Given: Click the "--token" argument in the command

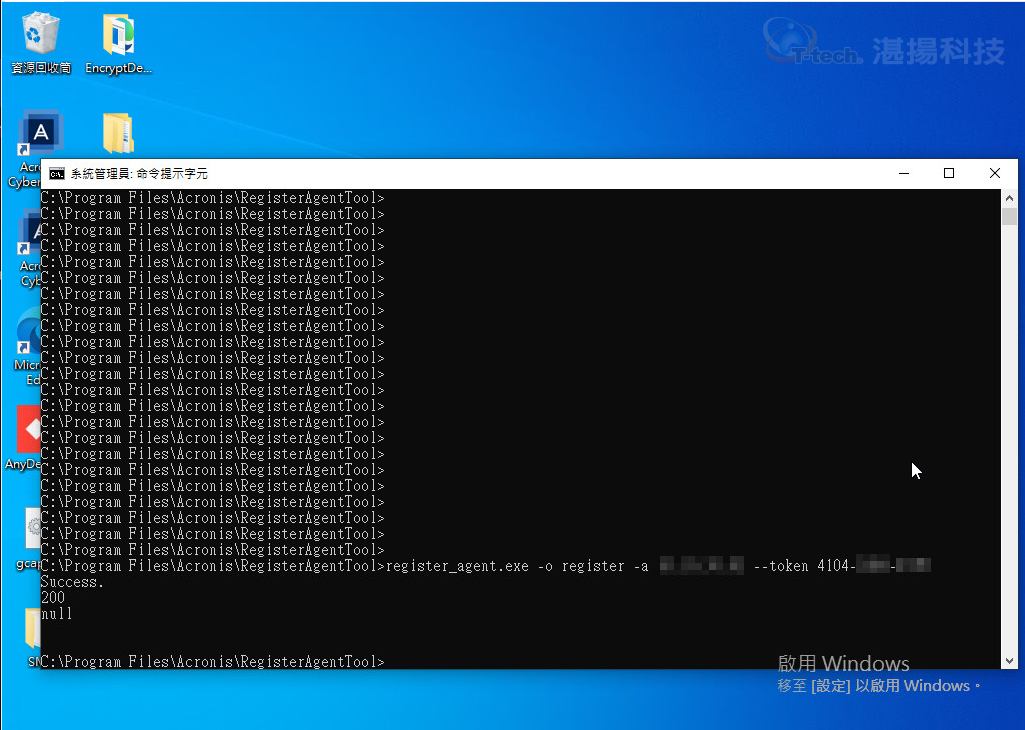Looking at the screenshot, I should [781, 566].
